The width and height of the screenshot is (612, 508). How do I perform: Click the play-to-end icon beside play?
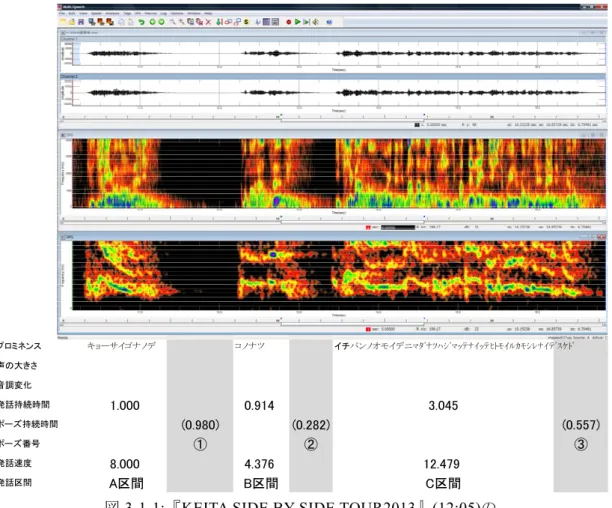306,22
